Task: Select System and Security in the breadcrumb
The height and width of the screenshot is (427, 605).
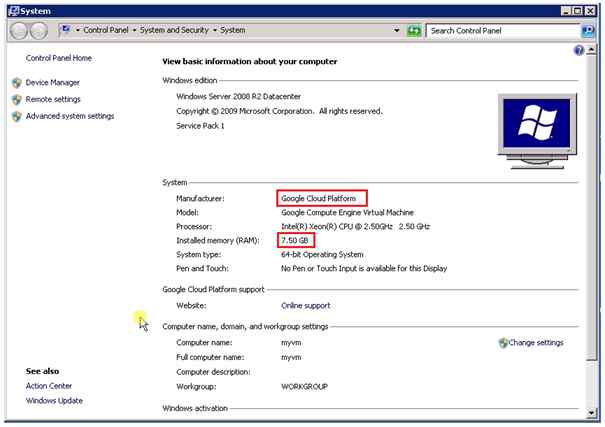Action: click(x=174, y=30)
